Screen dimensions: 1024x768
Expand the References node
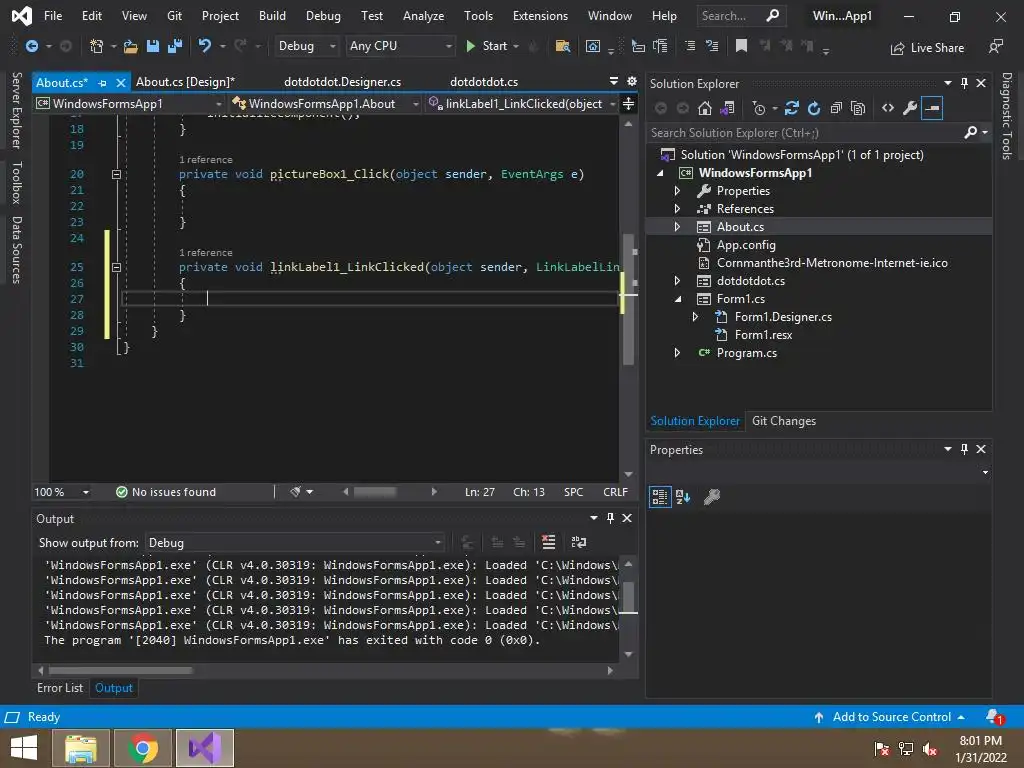click(677, 209)
